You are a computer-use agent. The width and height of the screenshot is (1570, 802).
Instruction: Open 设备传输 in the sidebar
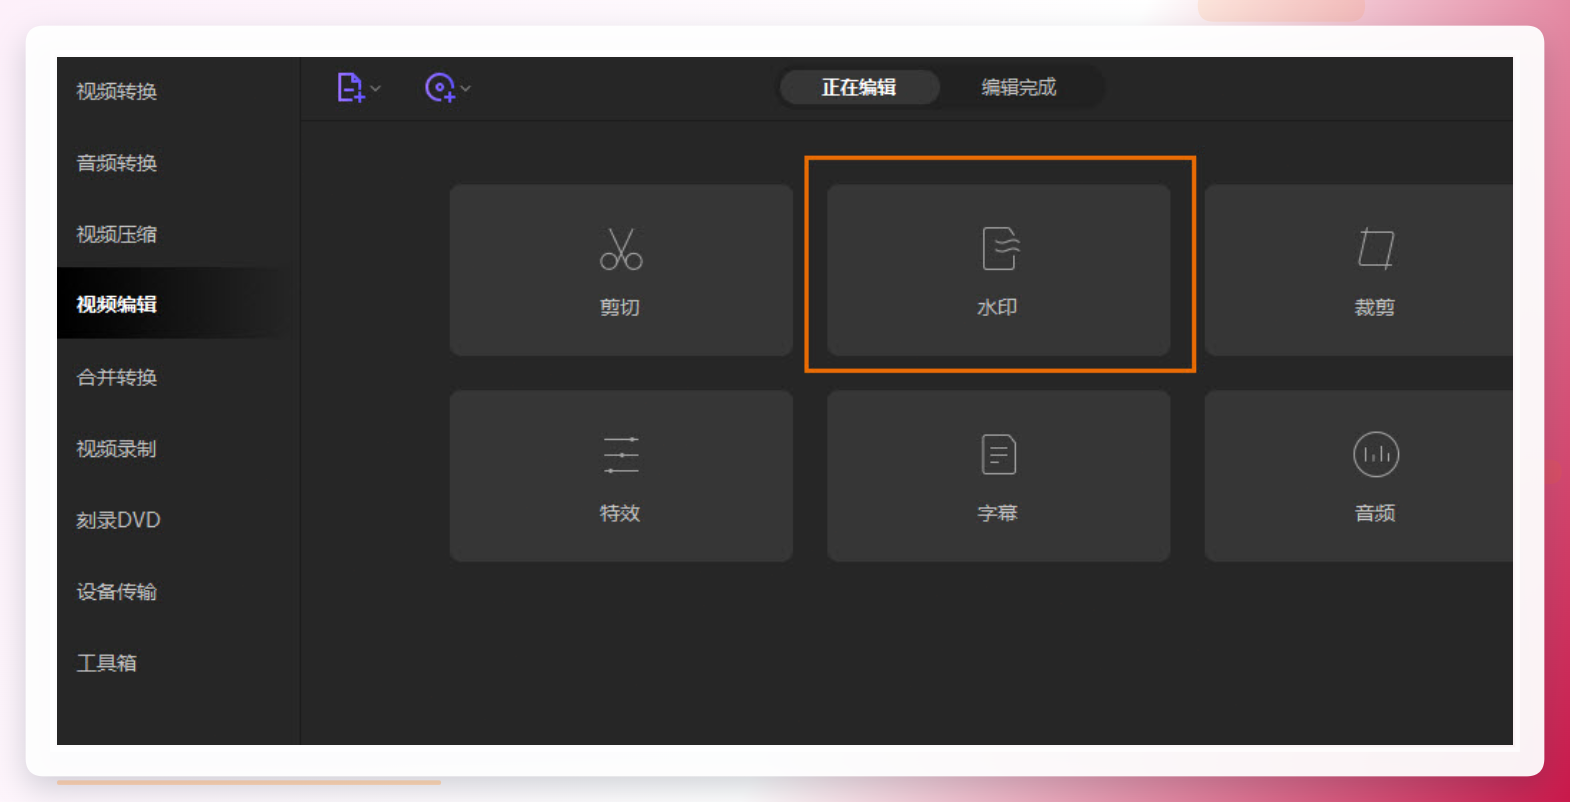(117, 592)
